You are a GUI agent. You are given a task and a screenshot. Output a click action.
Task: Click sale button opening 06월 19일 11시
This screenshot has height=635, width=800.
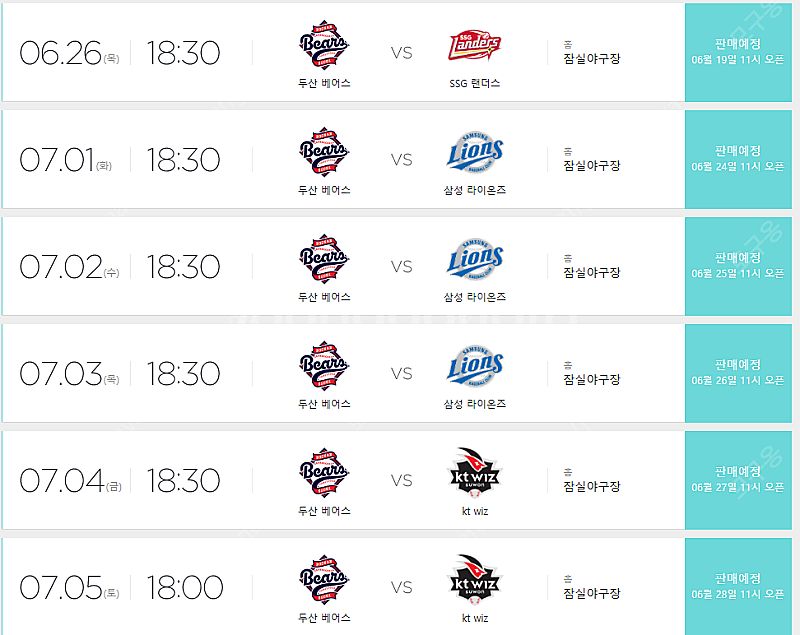(x=738, y=52)
